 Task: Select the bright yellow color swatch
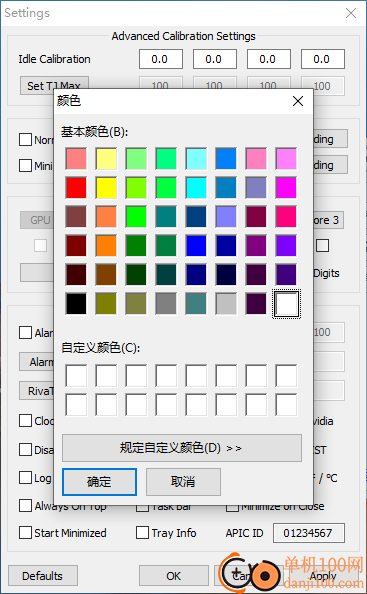106,188
